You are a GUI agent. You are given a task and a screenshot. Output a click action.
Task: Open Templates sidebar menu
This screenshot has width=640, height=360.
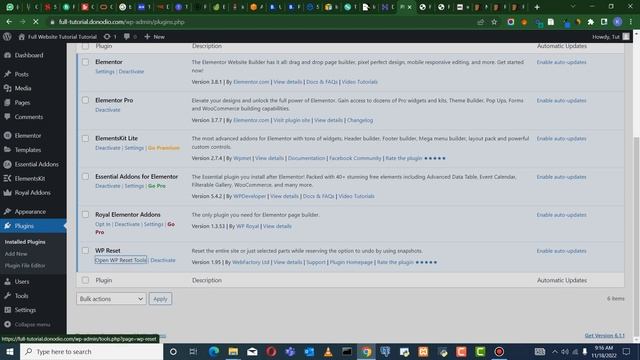pos(28,150)
